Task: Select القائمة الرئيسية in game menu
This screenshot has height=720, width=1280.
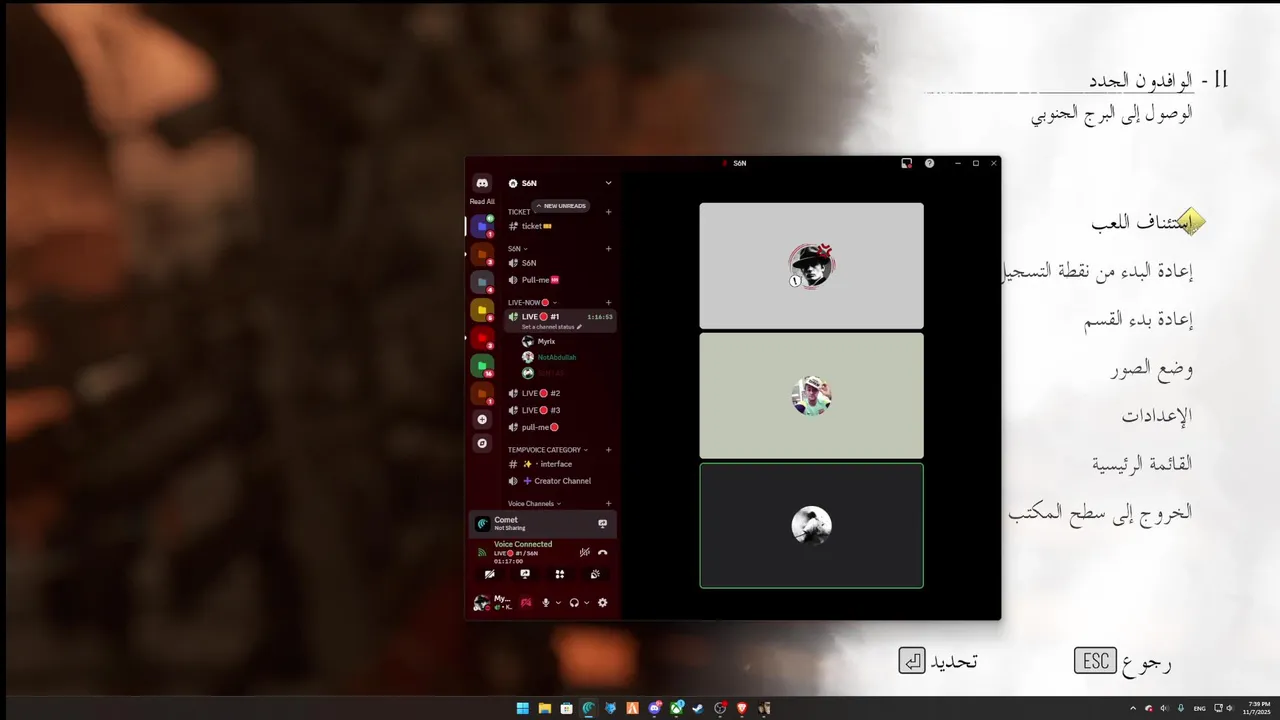Action: point(1142,464)
